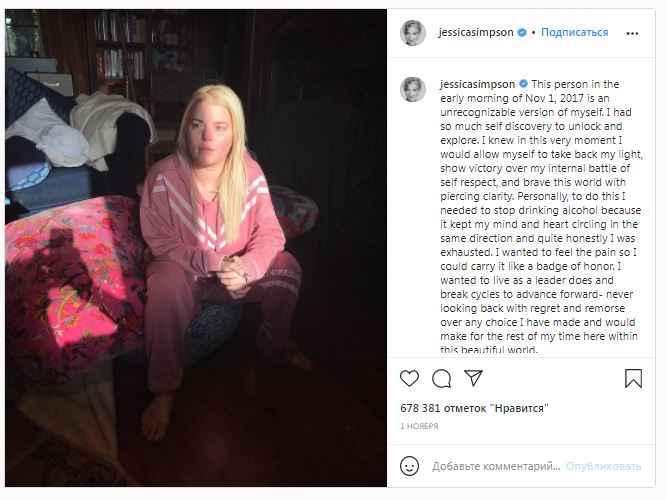Click the verified badge in the header

(x=522, y=32)
